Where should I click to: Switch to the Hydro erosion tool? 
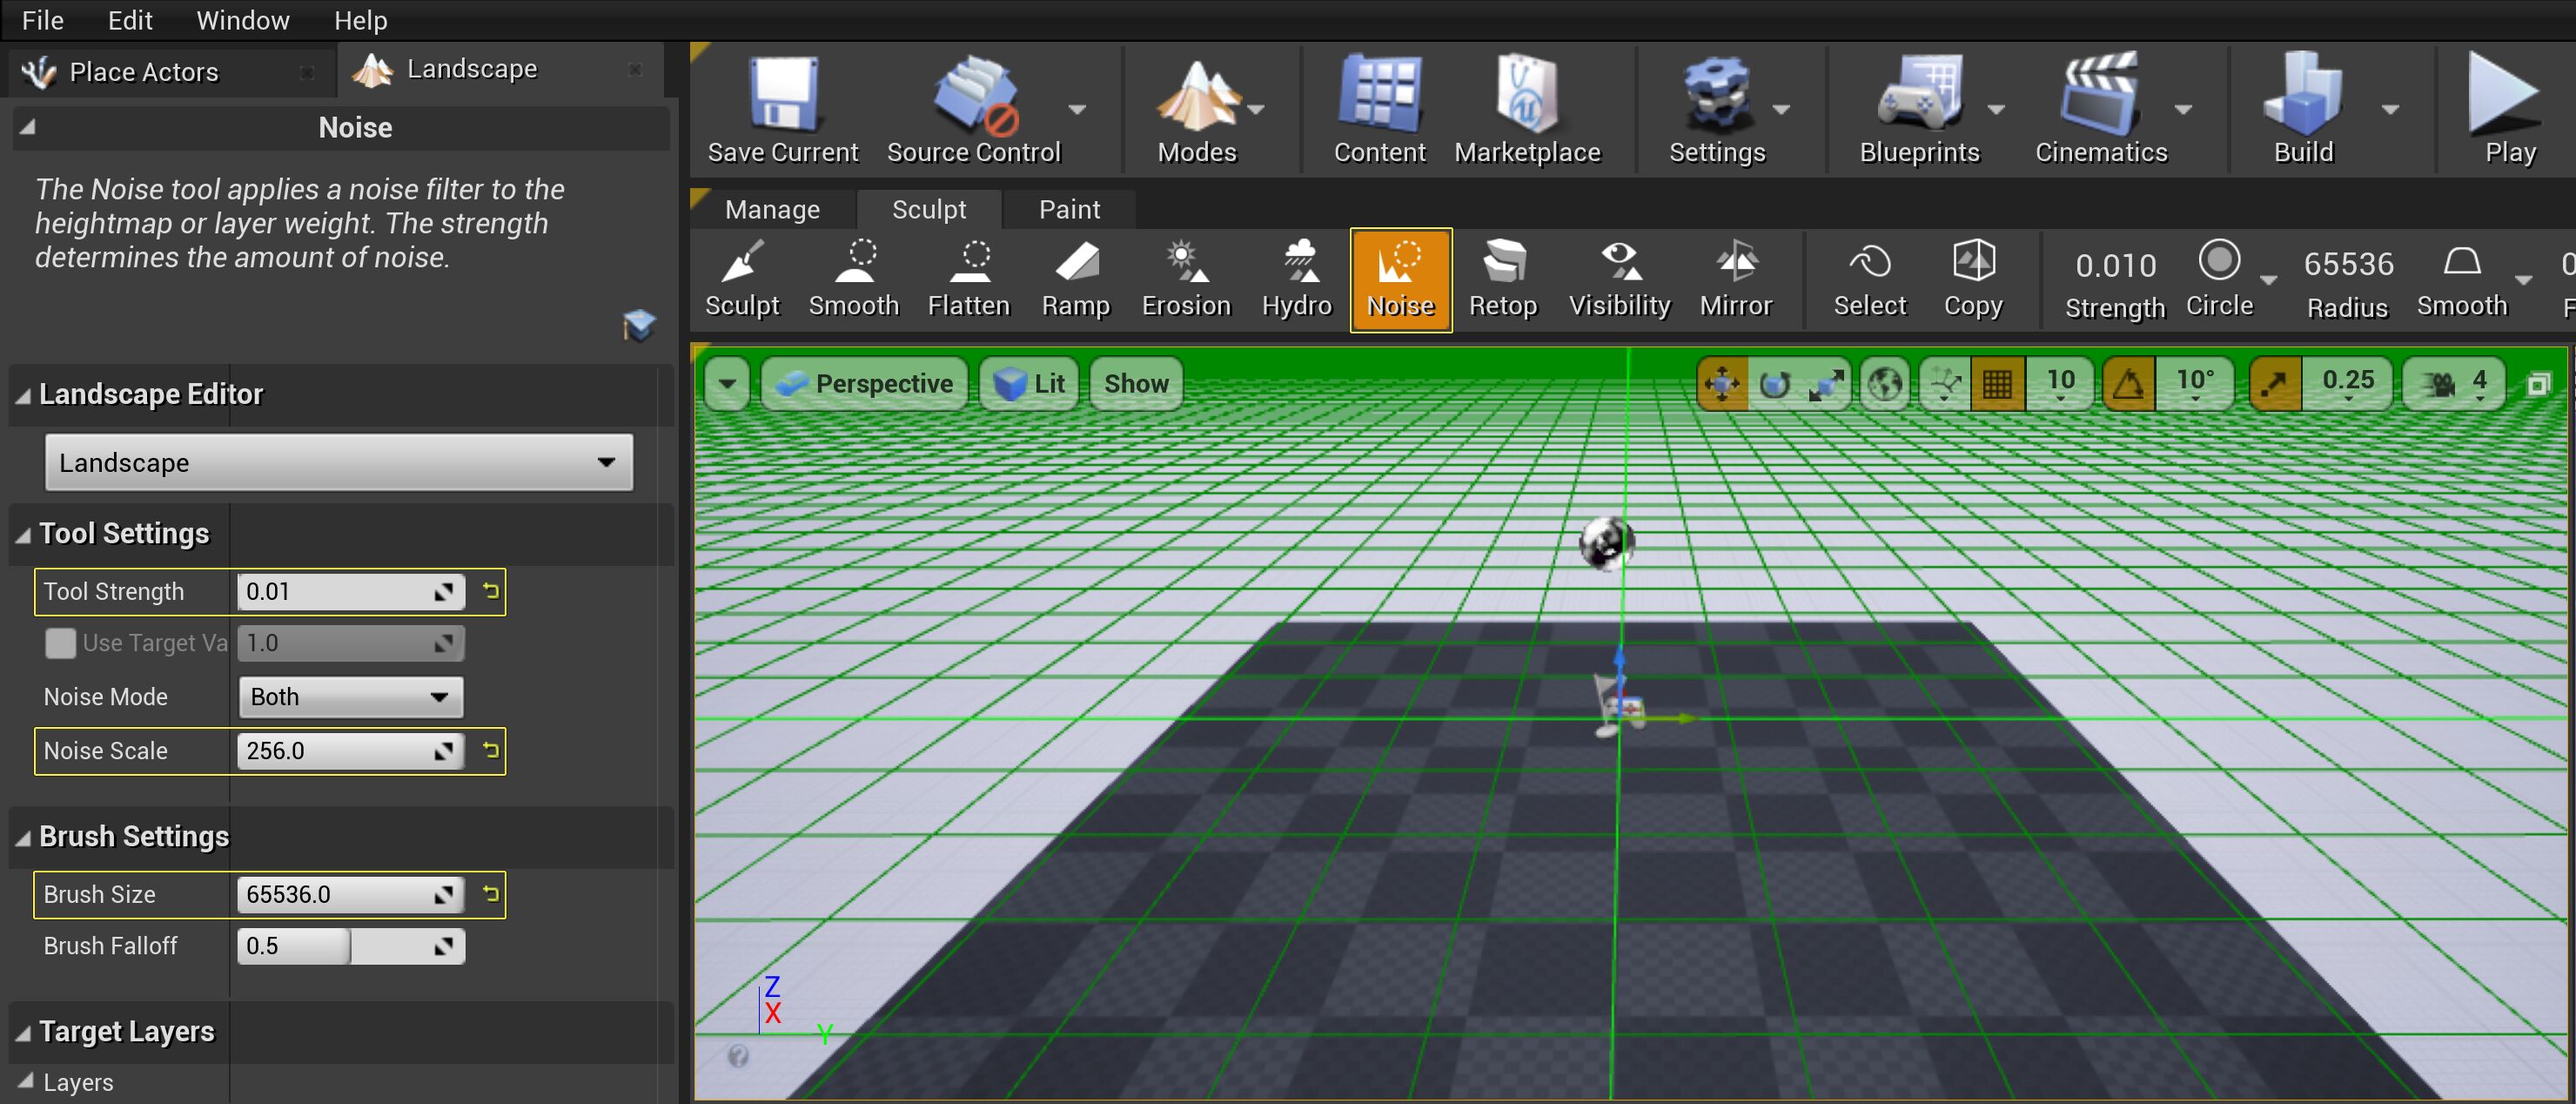1297,280
